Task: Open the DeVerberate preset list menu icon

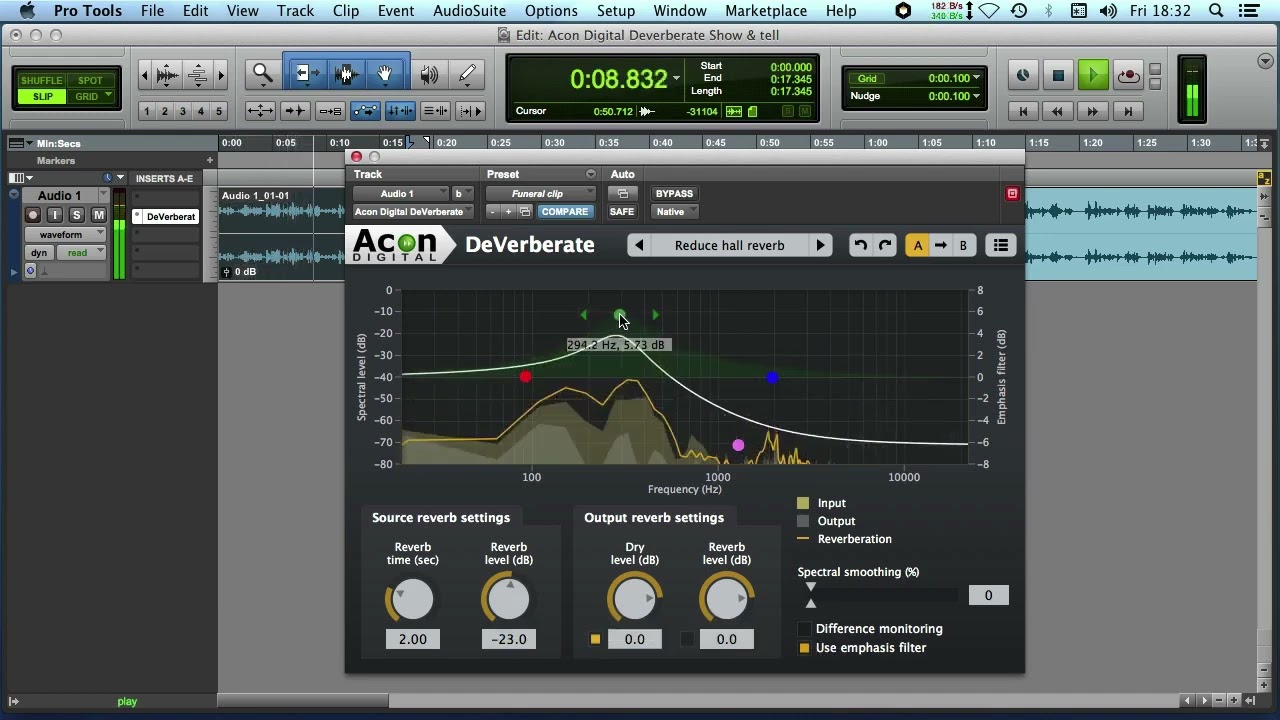Action: 1001,245
